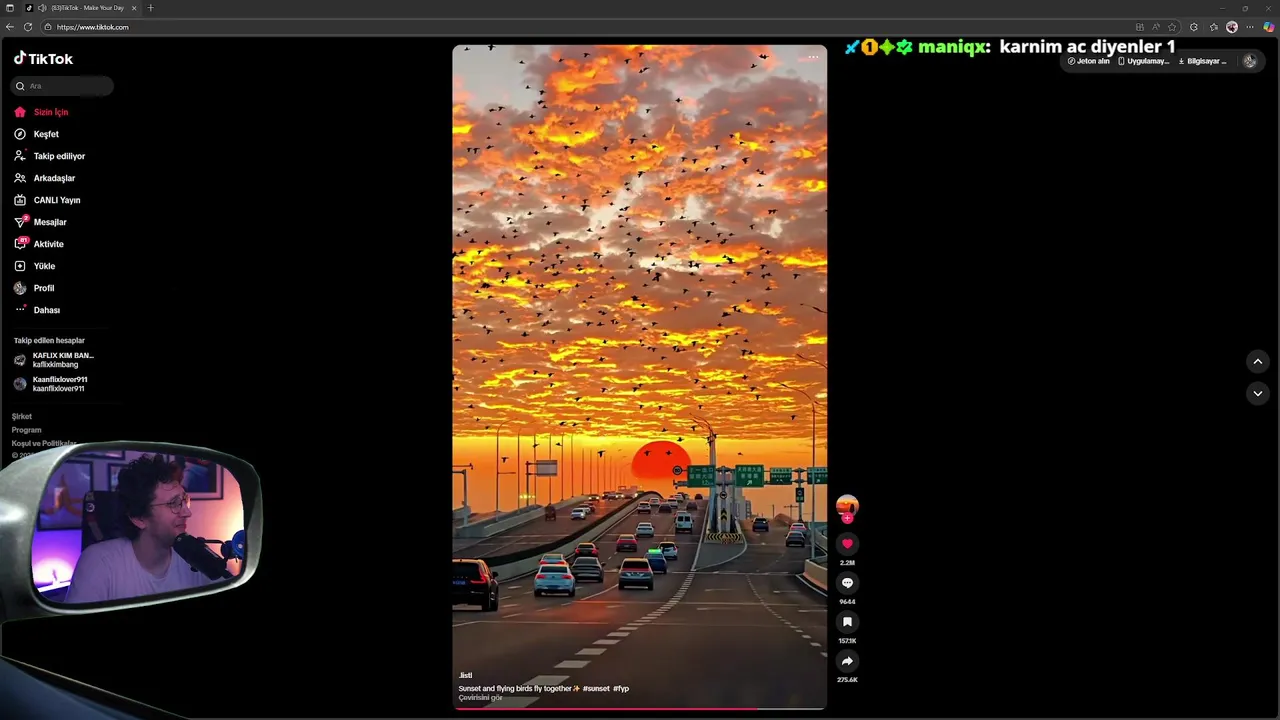This screenshot has height=720, width=1280.
Task: Seek on the video progress bar
Action: point(640,709)
